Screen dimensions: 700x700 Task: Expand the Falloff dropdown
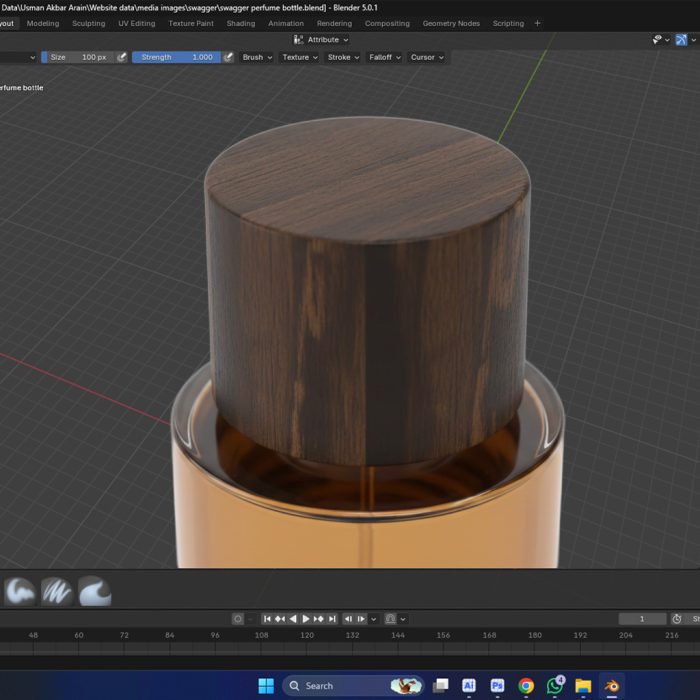(384, 57)
